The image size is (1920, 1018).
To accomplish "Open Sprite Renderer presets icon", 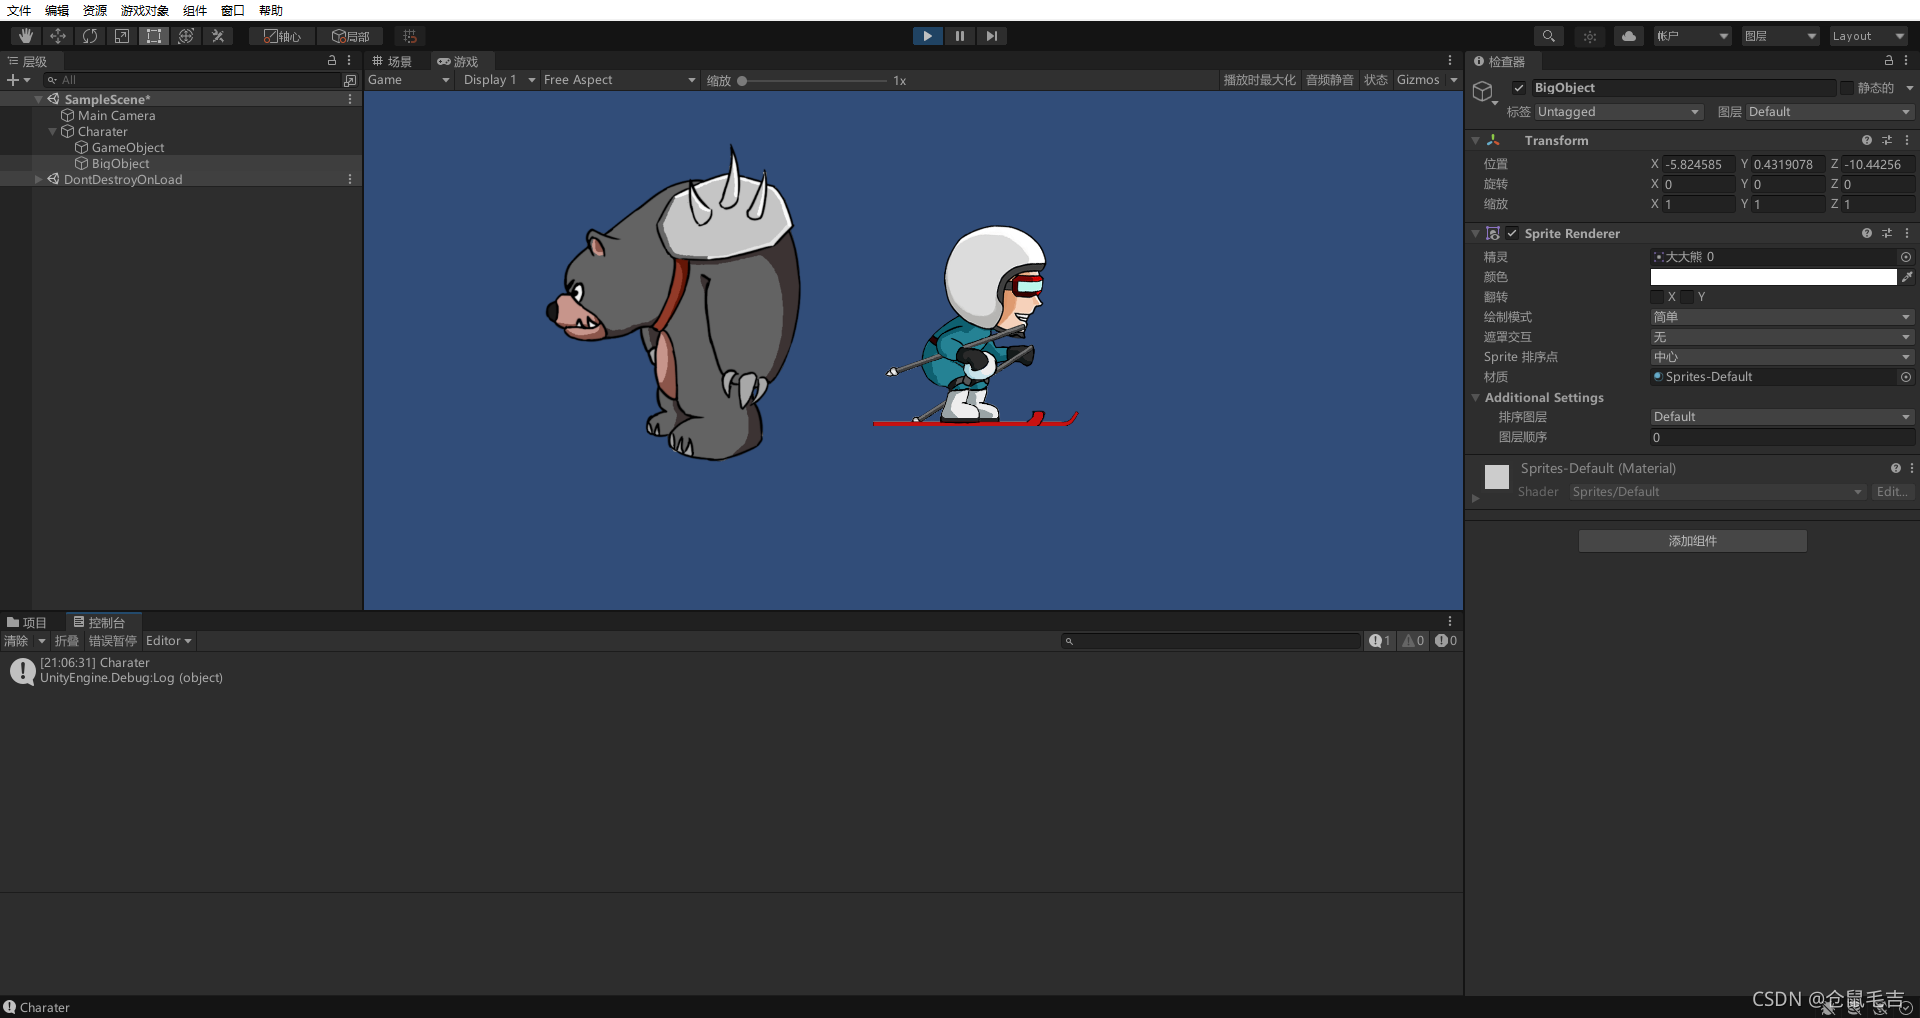I will (x=1887, y=233).
